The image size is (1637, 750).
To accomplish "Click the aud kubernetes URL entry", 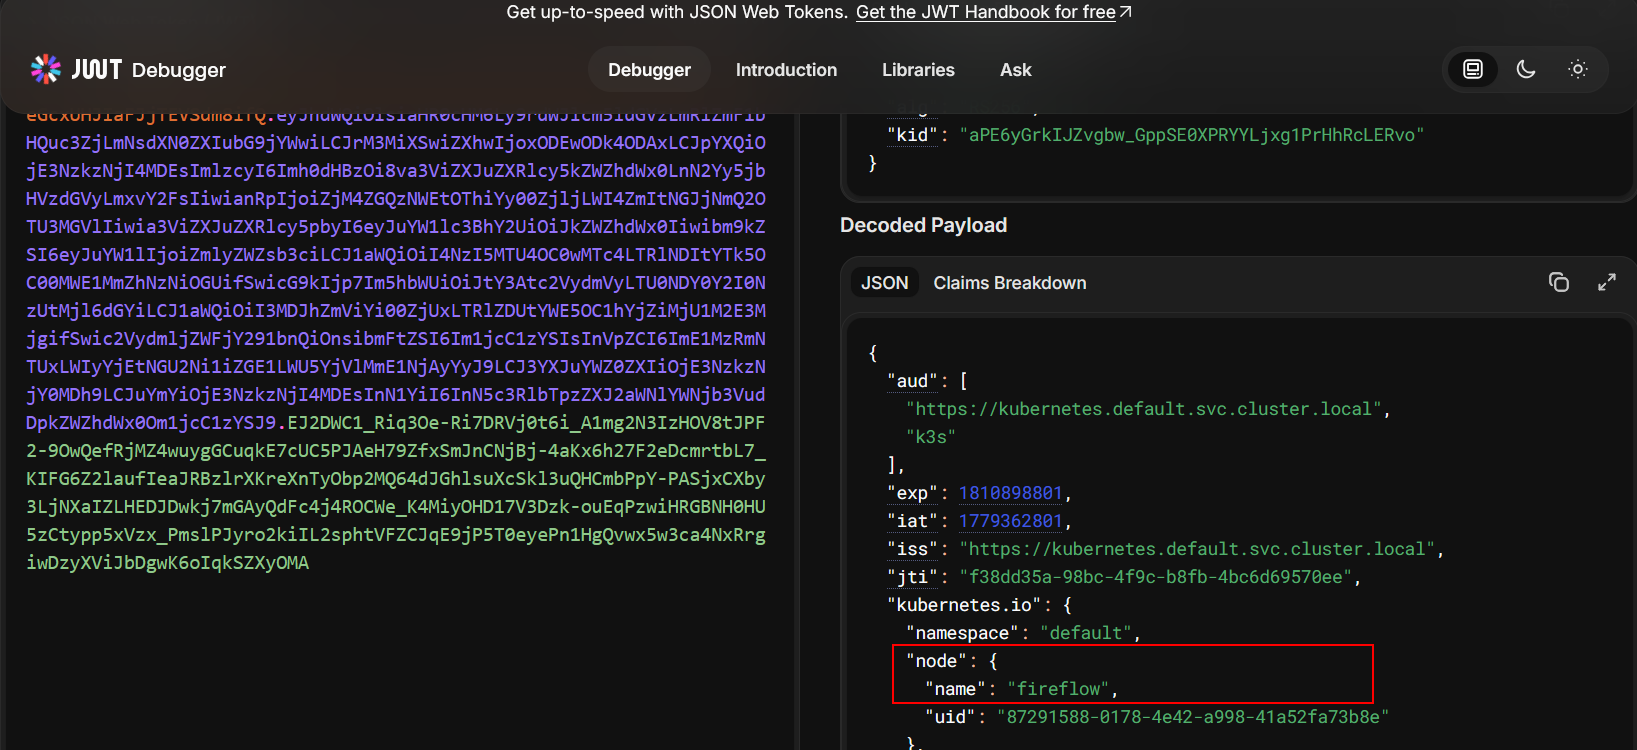I will coord(1144,409).
